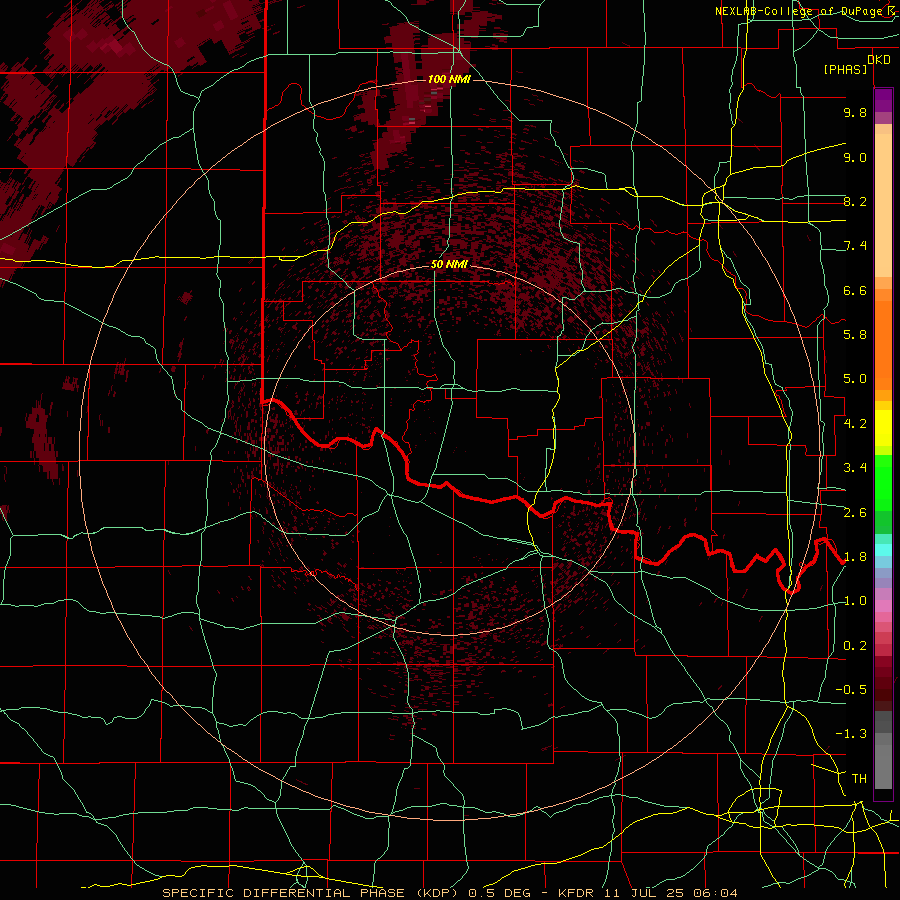Click the "50 NMI" range ring label

click(x=449, y=264)
